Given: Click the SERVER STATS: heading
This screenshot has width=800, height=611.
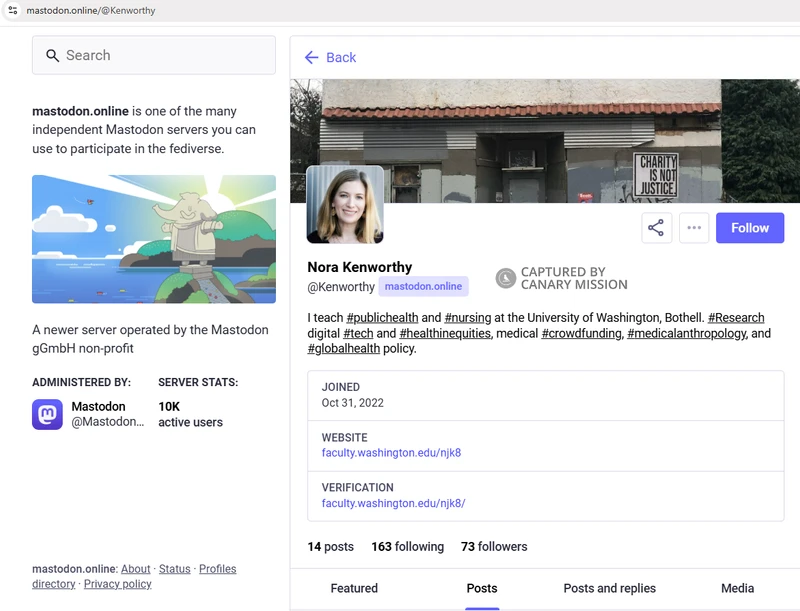Looking at the screenshot, I should tap(198, 382).
